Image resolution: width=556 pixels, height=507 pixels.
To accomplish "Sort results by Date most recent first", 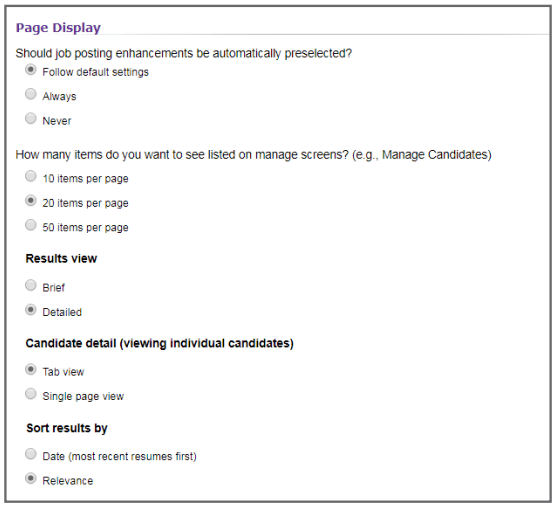I will pos(31,454).
